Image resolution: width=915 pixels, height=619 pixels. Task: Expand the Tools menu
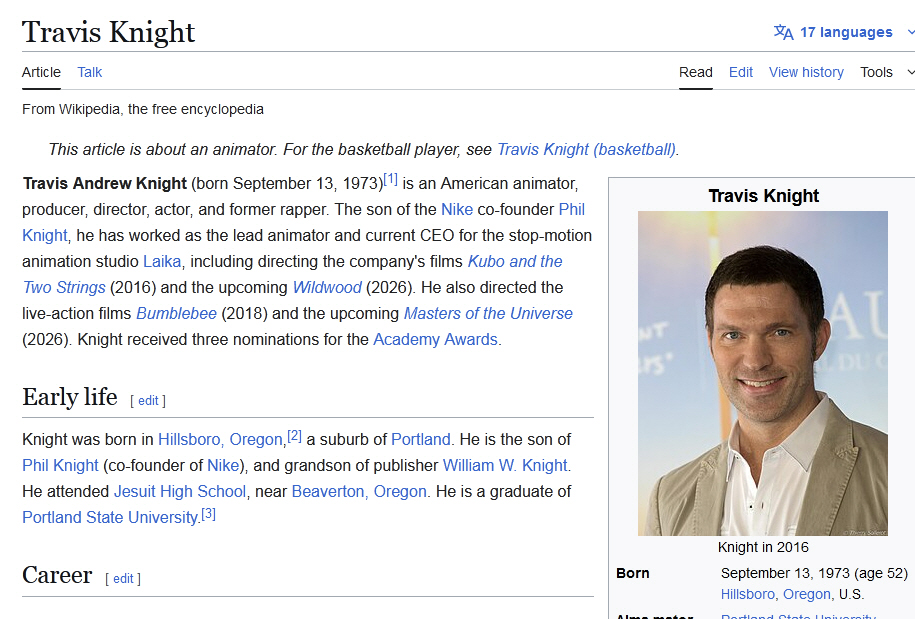pyautogui.click(x=886, y=72)
